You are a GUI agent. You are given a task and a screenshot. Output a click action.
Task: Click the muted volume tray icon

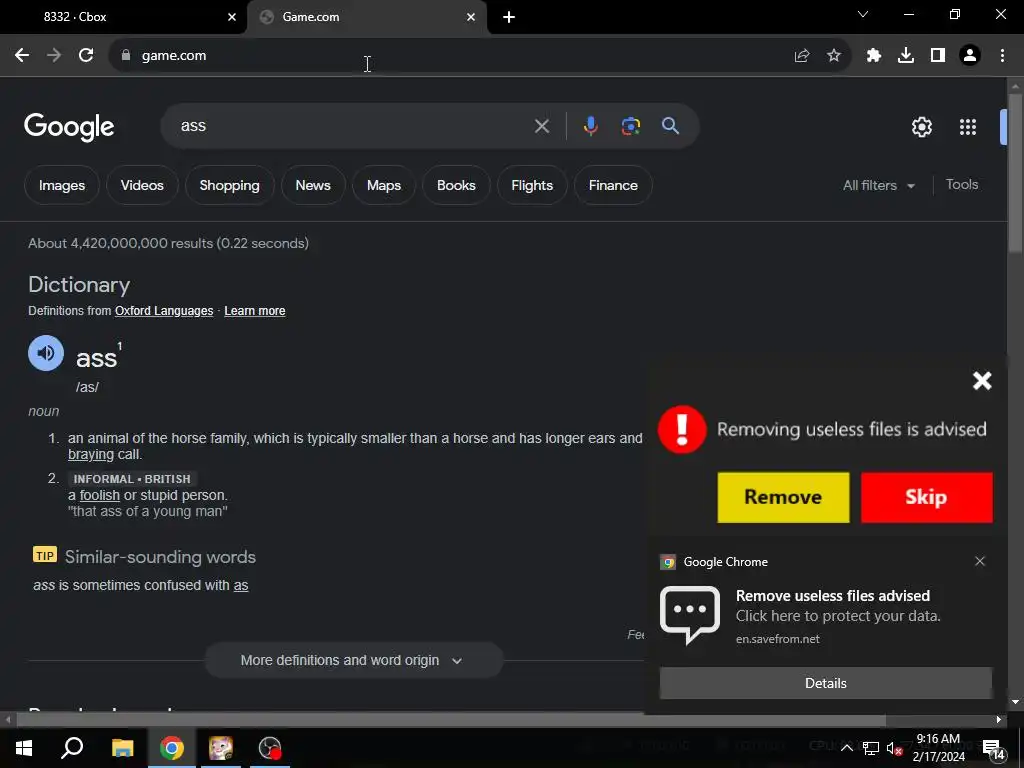coord(894,748)
